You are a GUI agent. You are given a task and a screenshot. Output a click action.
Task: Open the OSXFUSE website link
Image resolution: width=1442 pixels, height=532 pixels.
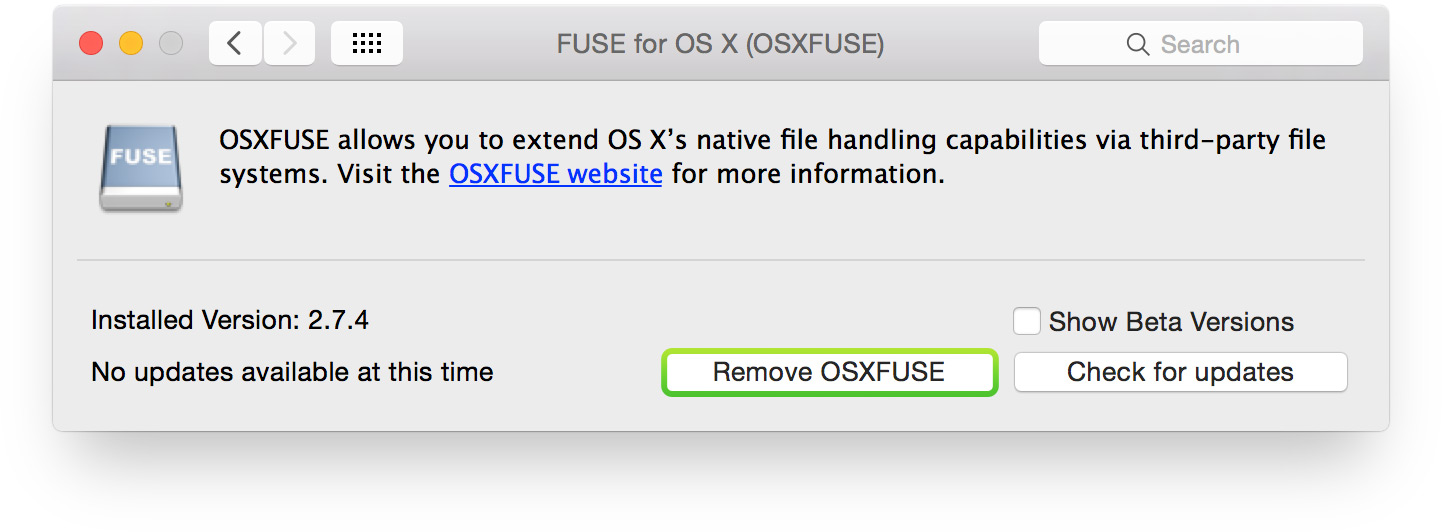pyautogui.click(x=555, y=174)
